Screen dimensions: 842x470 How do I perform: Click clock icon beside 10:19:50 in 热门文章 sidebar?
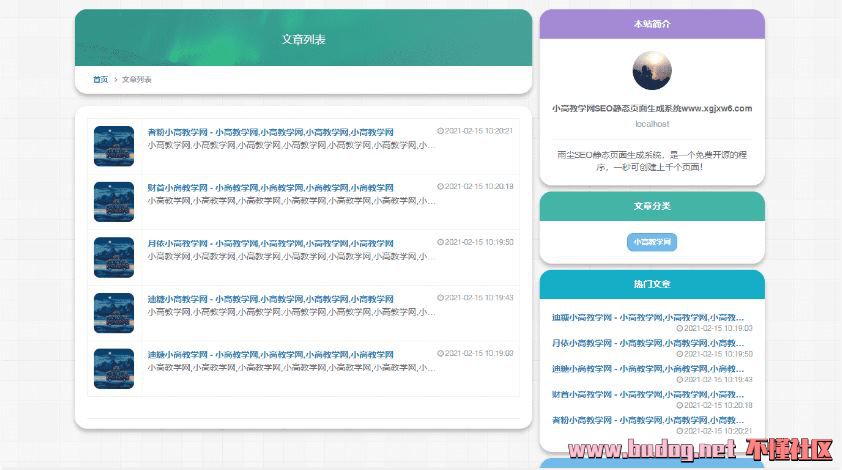click(679, 354)
